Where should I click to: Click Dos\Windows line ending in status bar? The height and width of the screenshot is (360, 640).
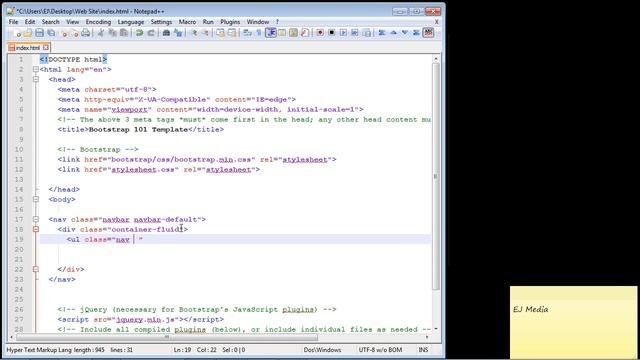(x=322, y=350)
